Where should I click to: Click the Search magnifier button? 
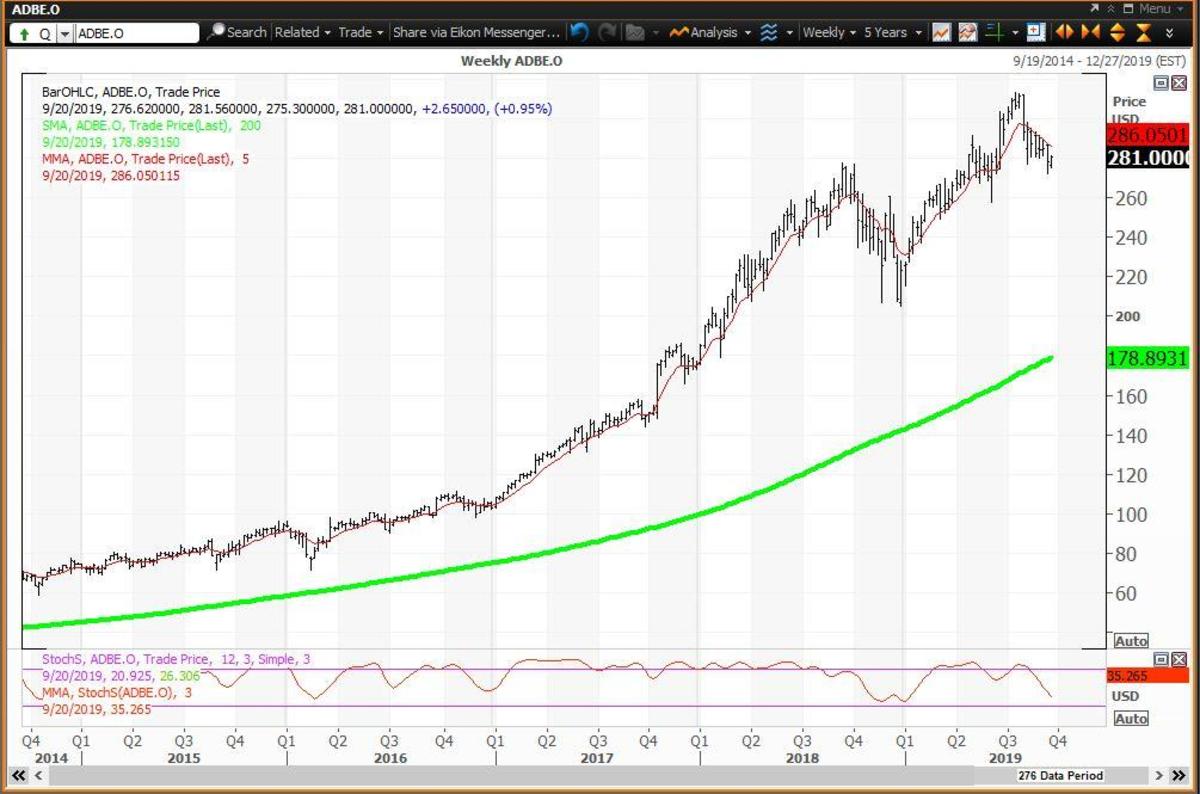point(238,32)
